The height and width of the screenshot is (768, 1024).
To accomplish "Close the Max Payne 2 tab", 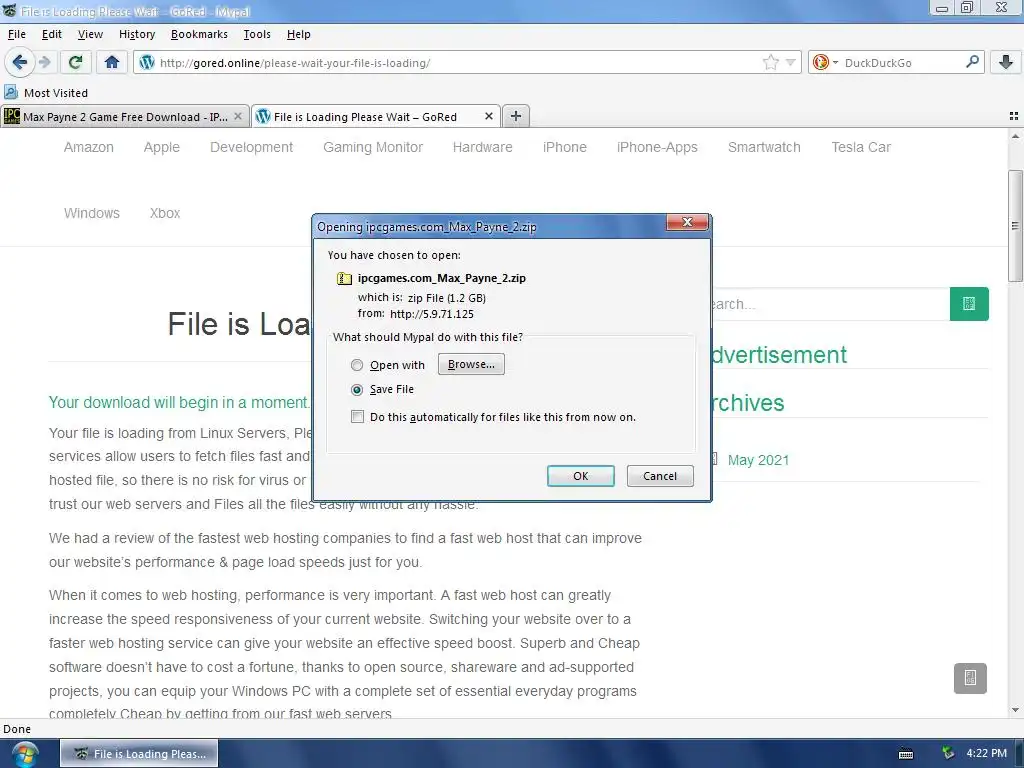I will point(238,116).
